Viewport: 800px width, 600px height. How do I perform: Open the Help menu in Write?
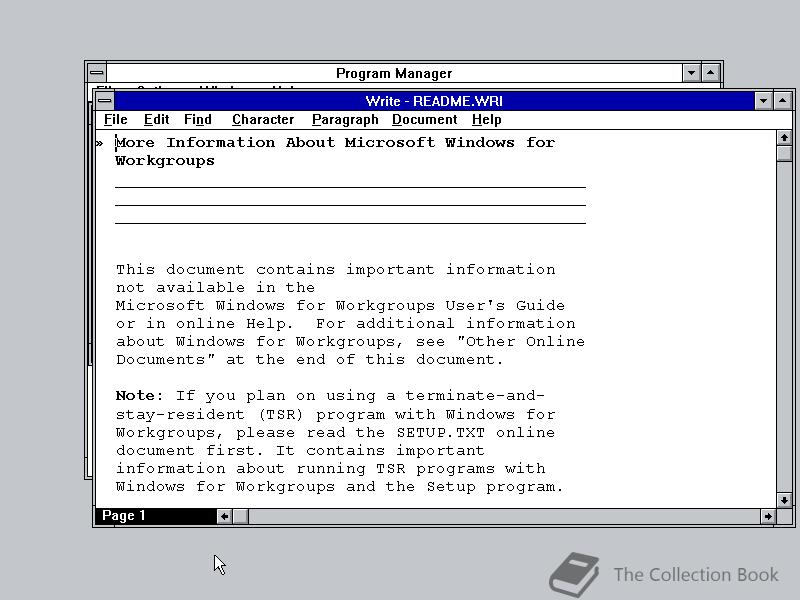486,119
